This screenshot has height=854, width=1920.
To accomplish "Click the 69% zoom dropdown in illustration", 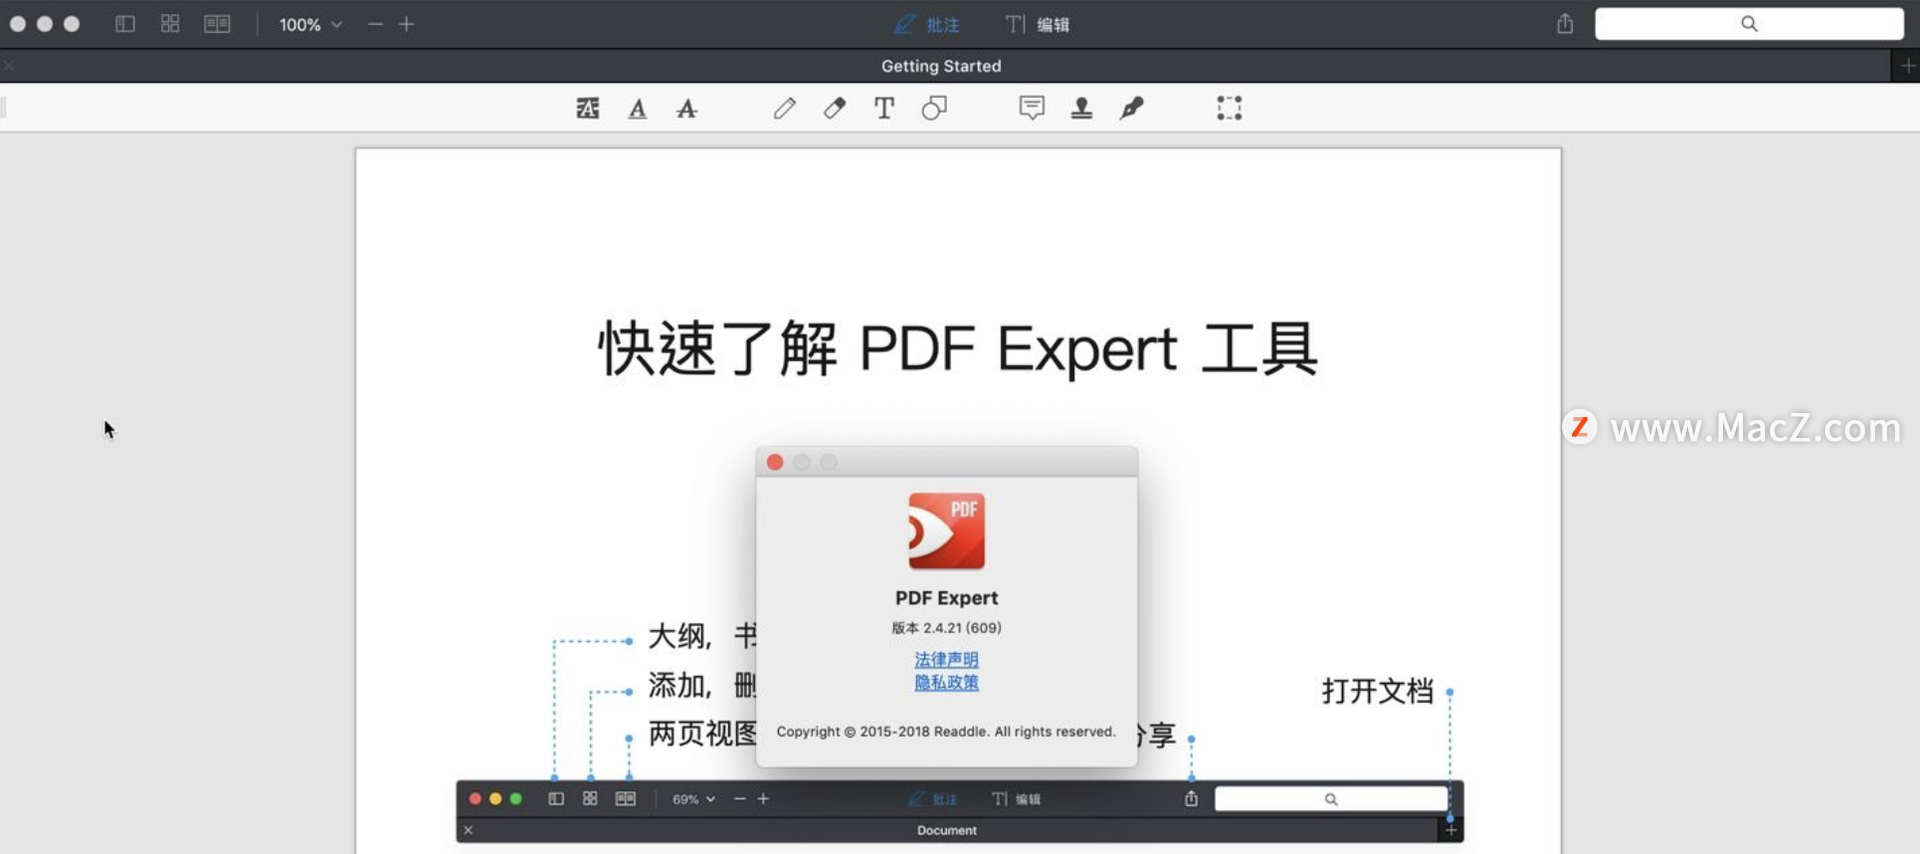I will pos(693,799).
